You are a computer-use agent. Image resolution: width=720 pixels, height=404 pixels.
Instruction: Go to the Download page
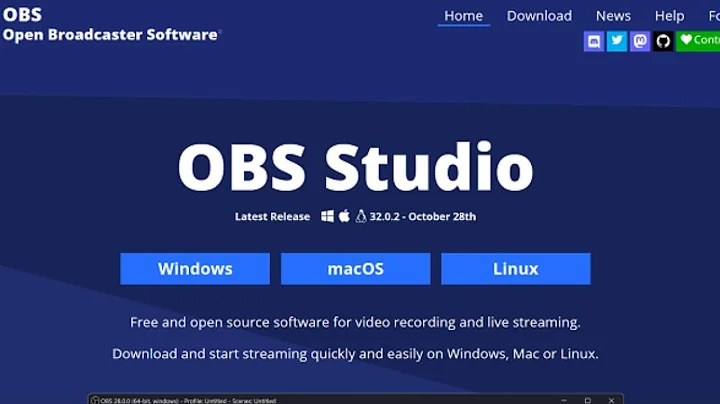pos(540,16)
